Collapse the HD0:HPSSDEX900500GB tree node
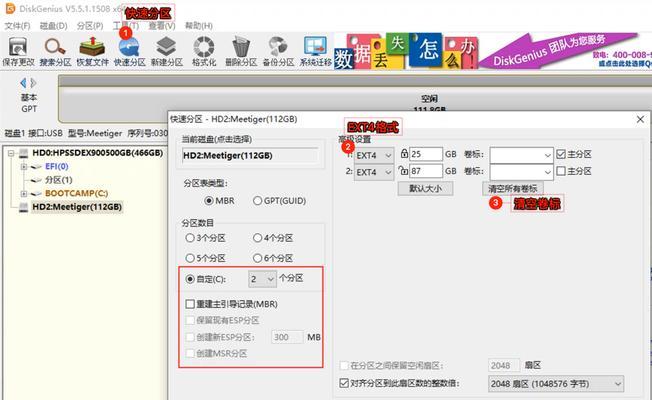Screen dimensions: 652x400 point(11,153)
